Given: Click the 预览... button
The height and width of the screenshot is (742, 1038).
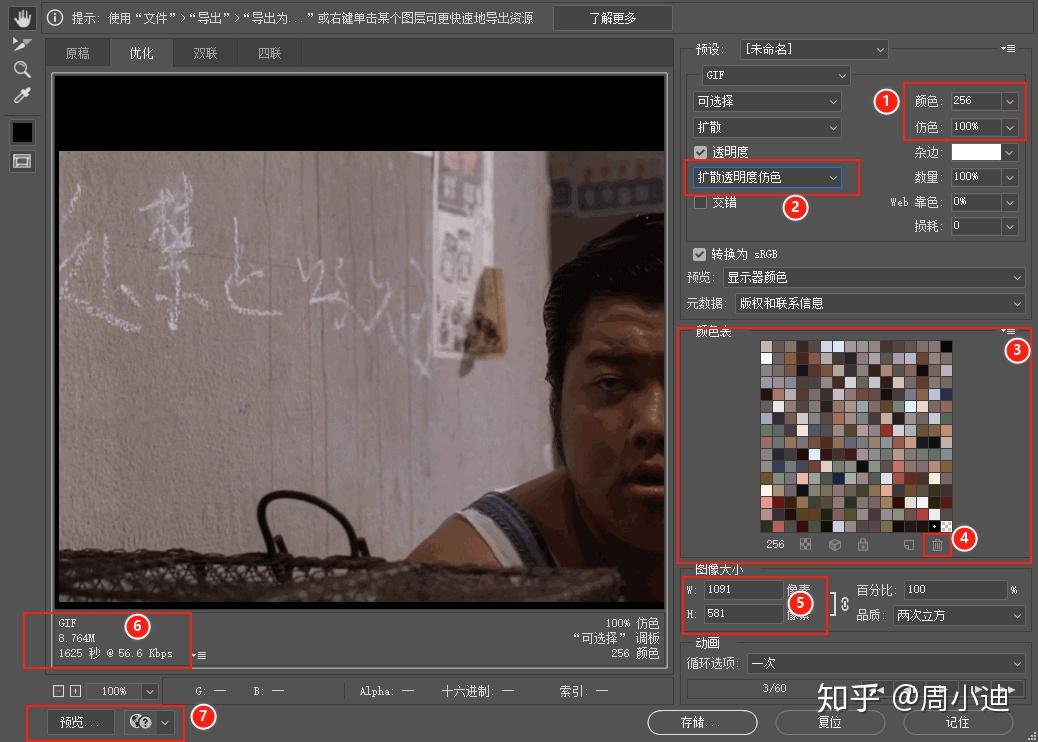Looking at the screenshot, I should click(79, 722).
